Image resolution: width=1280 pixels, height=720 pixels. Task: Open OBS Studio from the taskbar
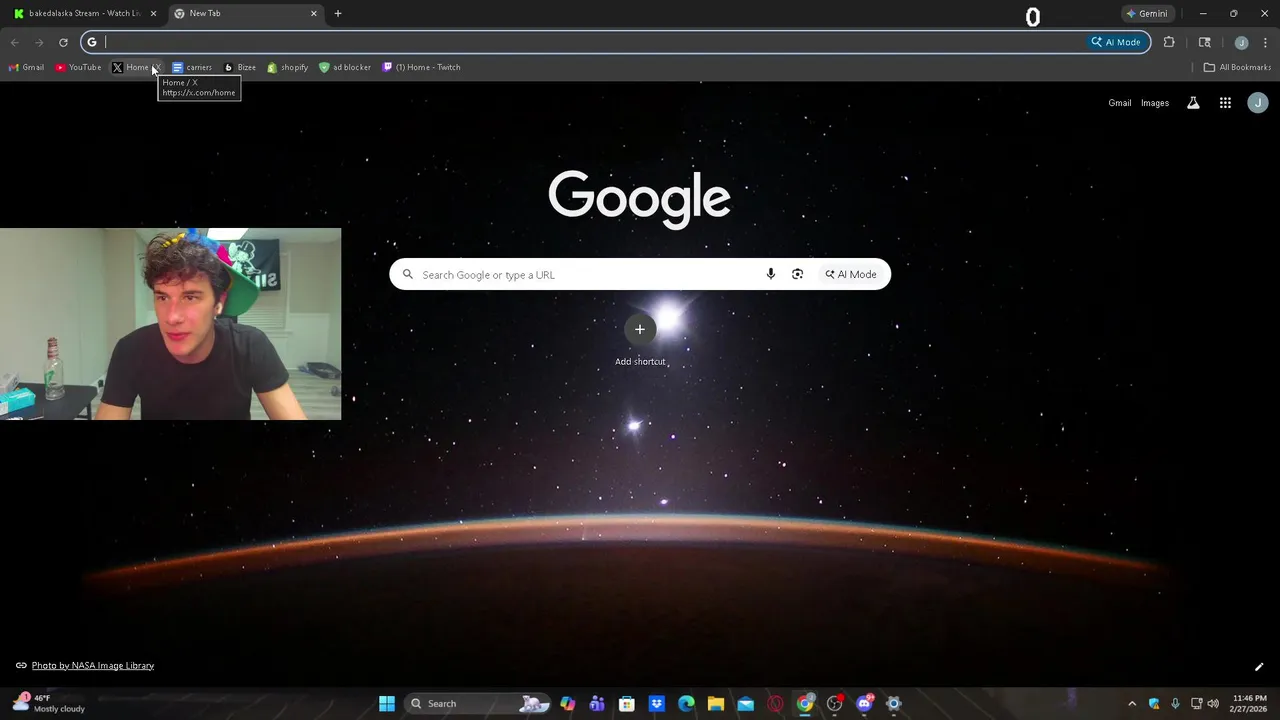(x=835, y=703)
